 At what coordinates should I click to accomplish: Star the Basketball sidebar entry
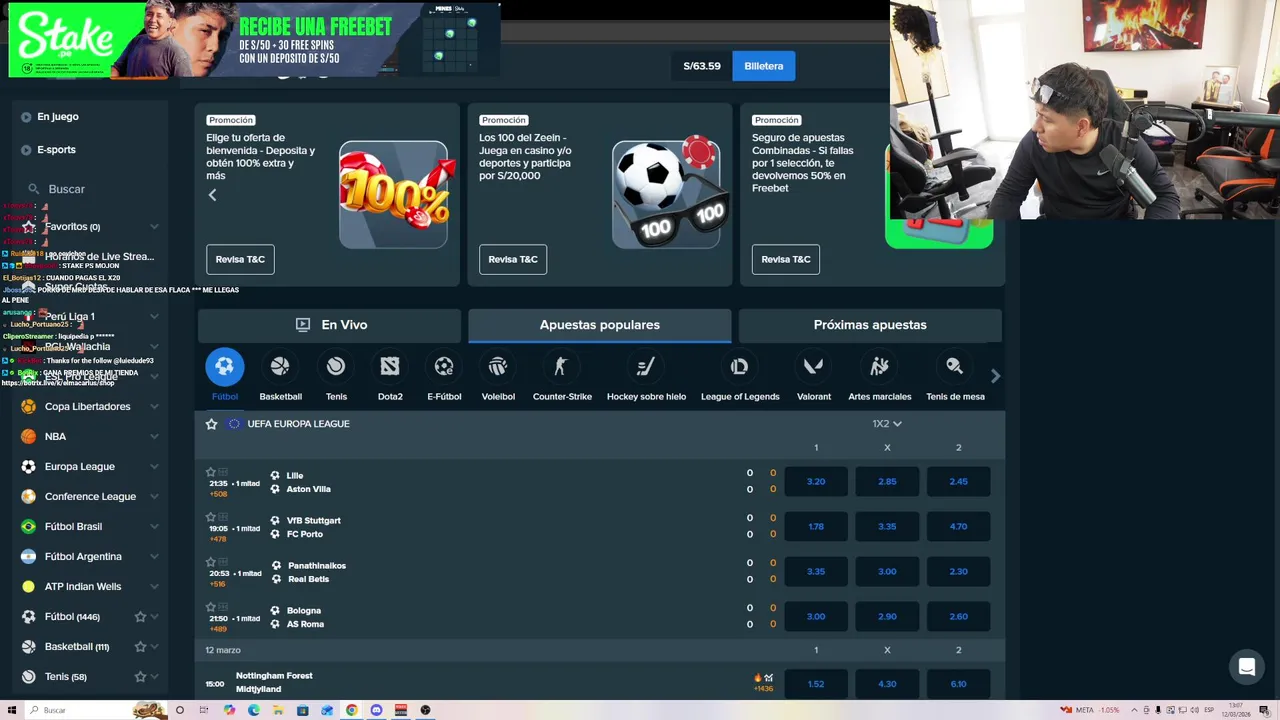[x=140, y=647]
